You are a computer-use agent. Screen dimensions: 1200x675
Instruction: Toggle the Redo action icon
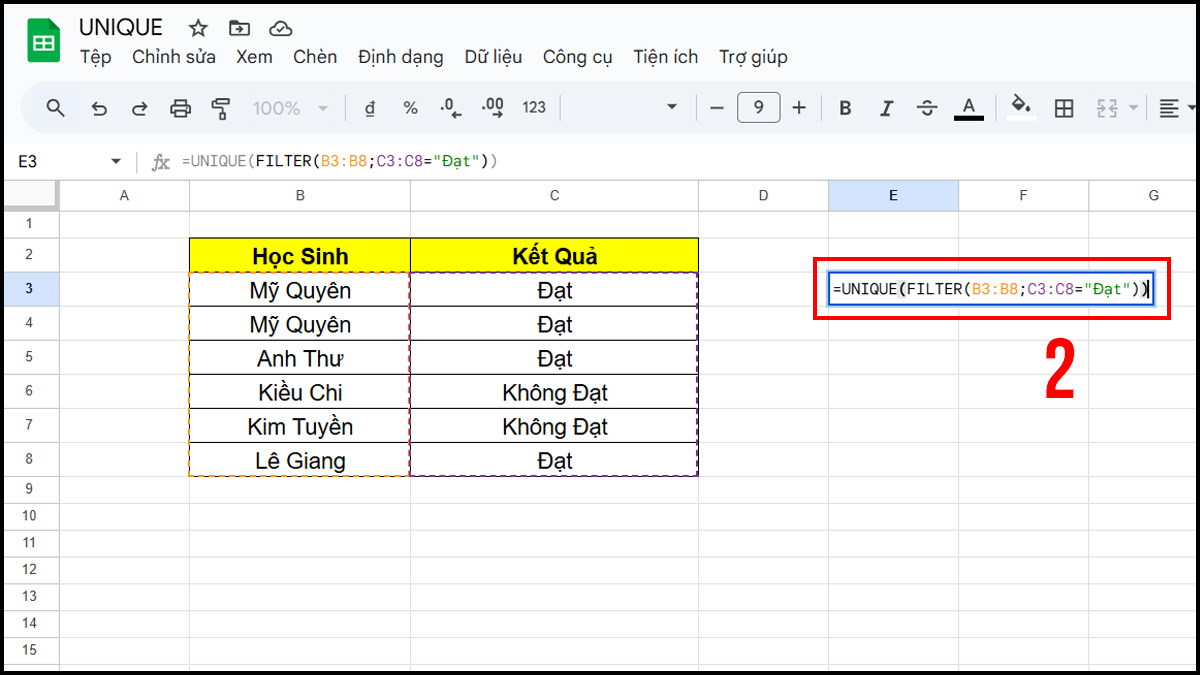click(139, 107)
